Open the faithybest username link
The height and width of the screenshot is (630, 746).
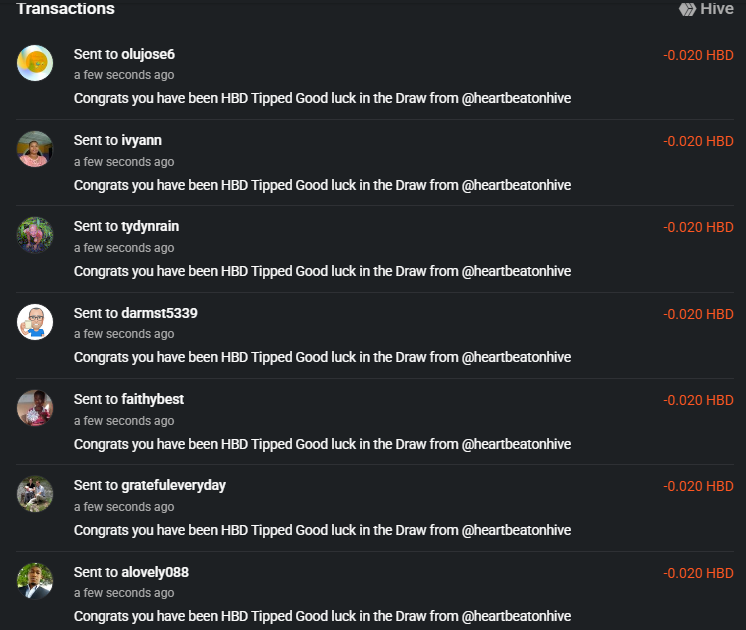coord(152,399)
